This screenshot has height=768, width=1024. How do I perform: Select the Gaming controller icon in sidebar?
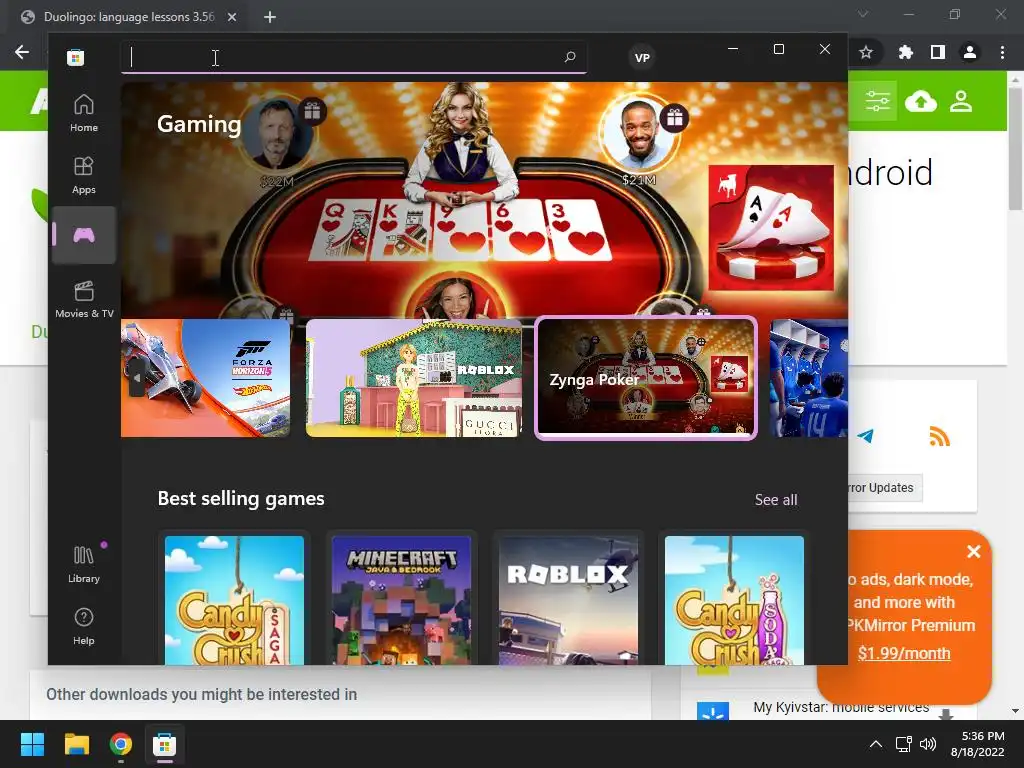(84, 235)
